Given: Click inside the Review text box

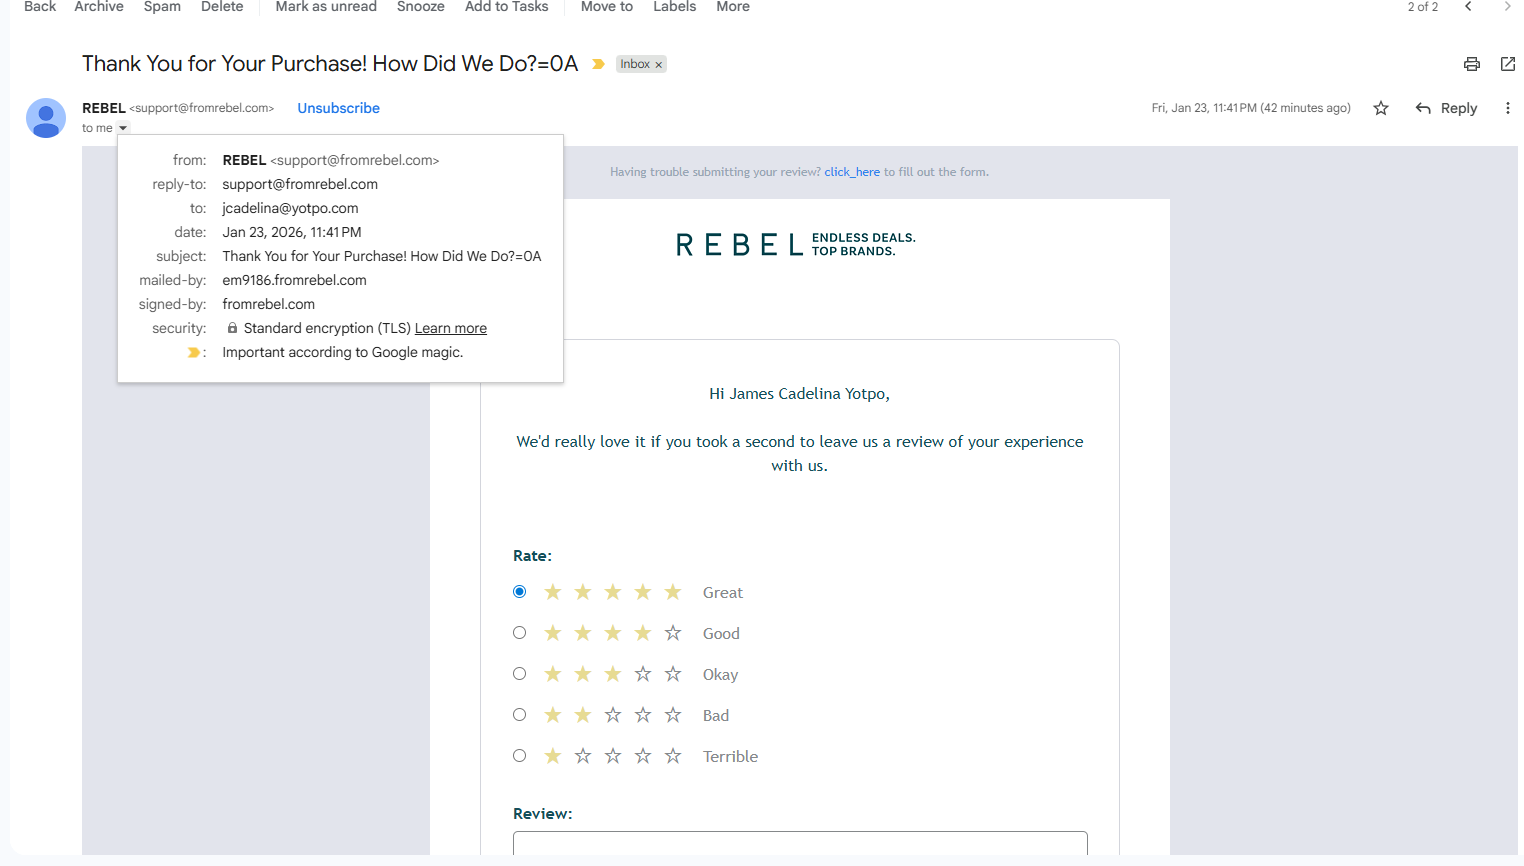Looking at the screenshot, I should click(x=800, y=843).
